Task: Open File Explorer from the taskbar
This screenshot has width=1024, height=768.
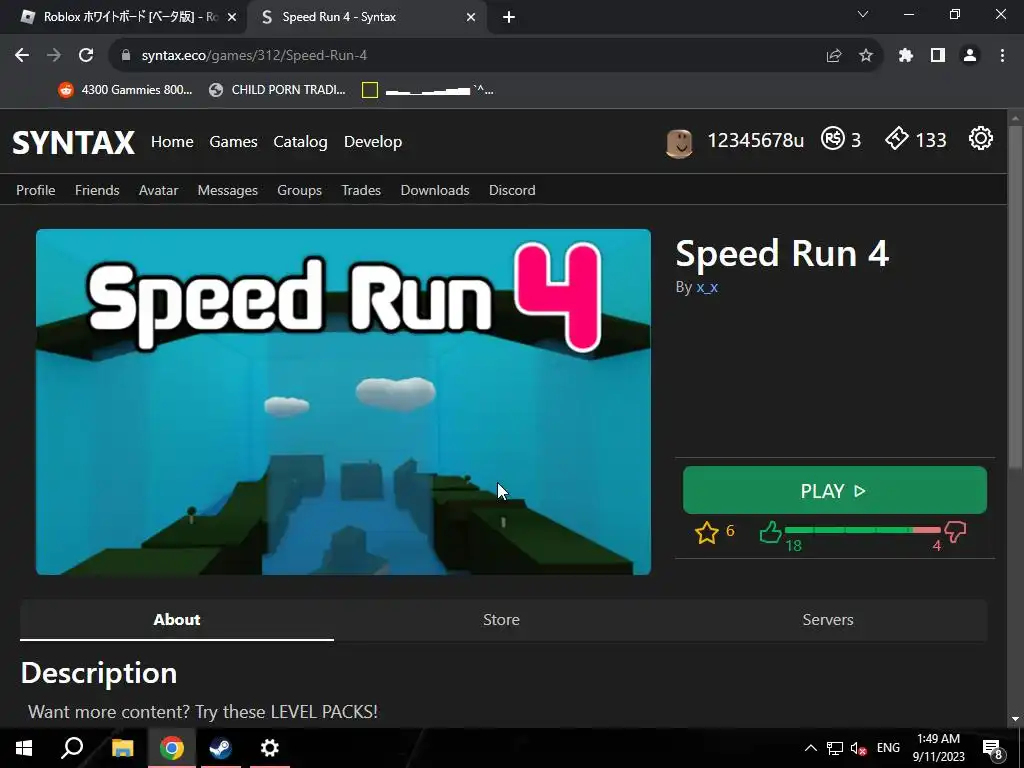Action: 122,748
